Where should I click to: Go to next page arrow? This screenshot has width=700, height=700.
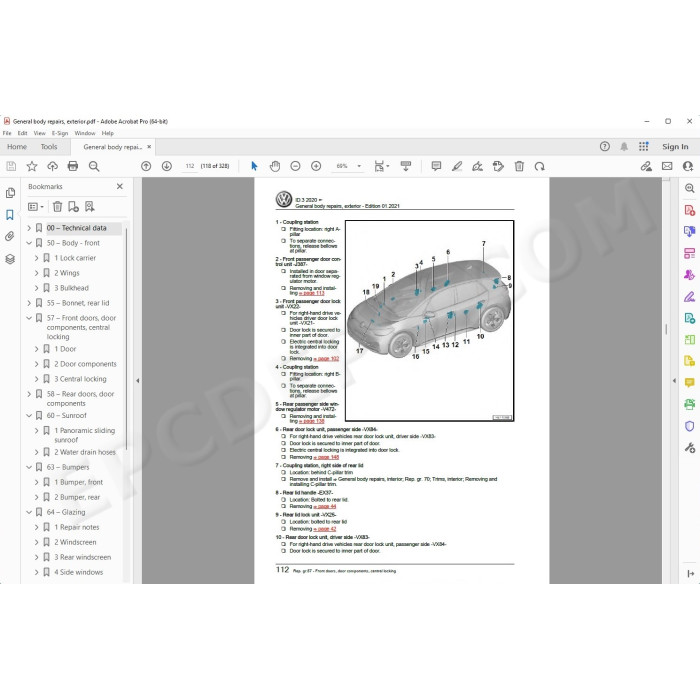(x=167, y=166)
